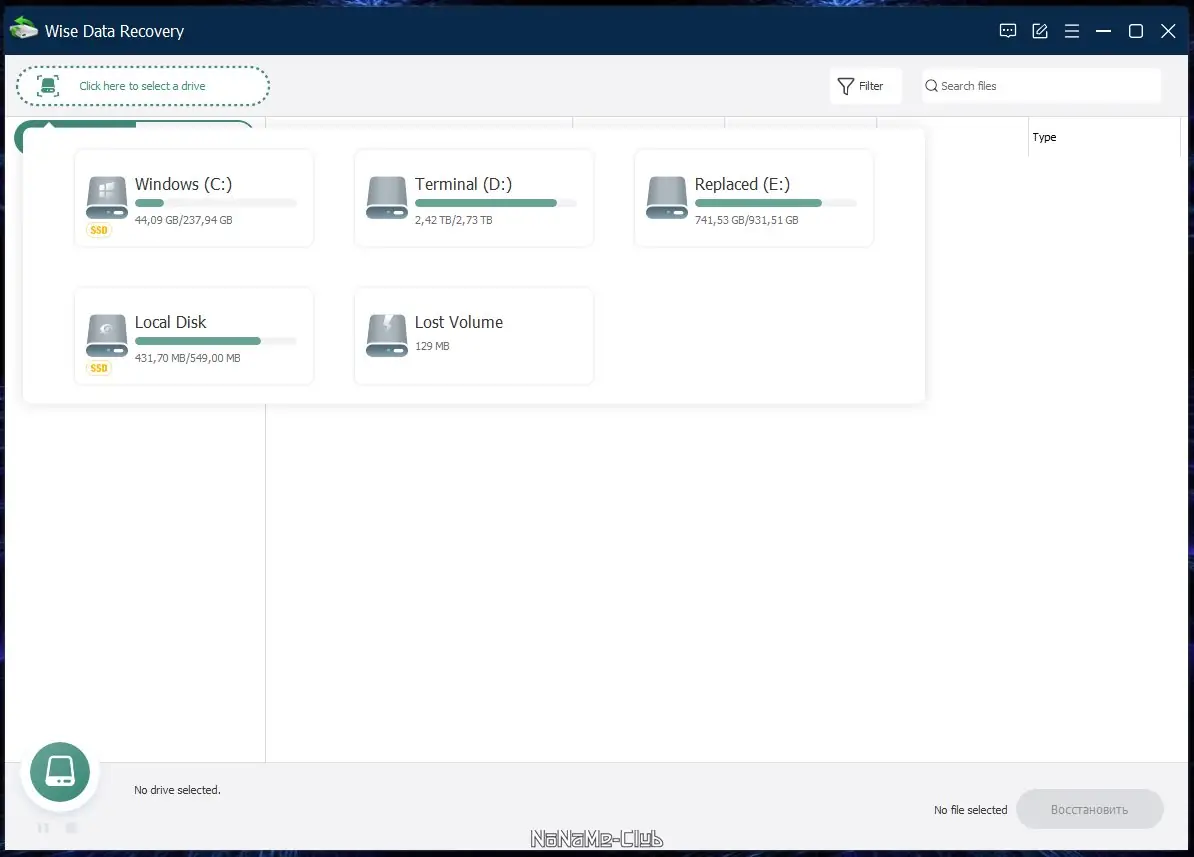Click the funnel filter icon
The width and height of the screenshot is (1194, 857).
tap(845, 86)
